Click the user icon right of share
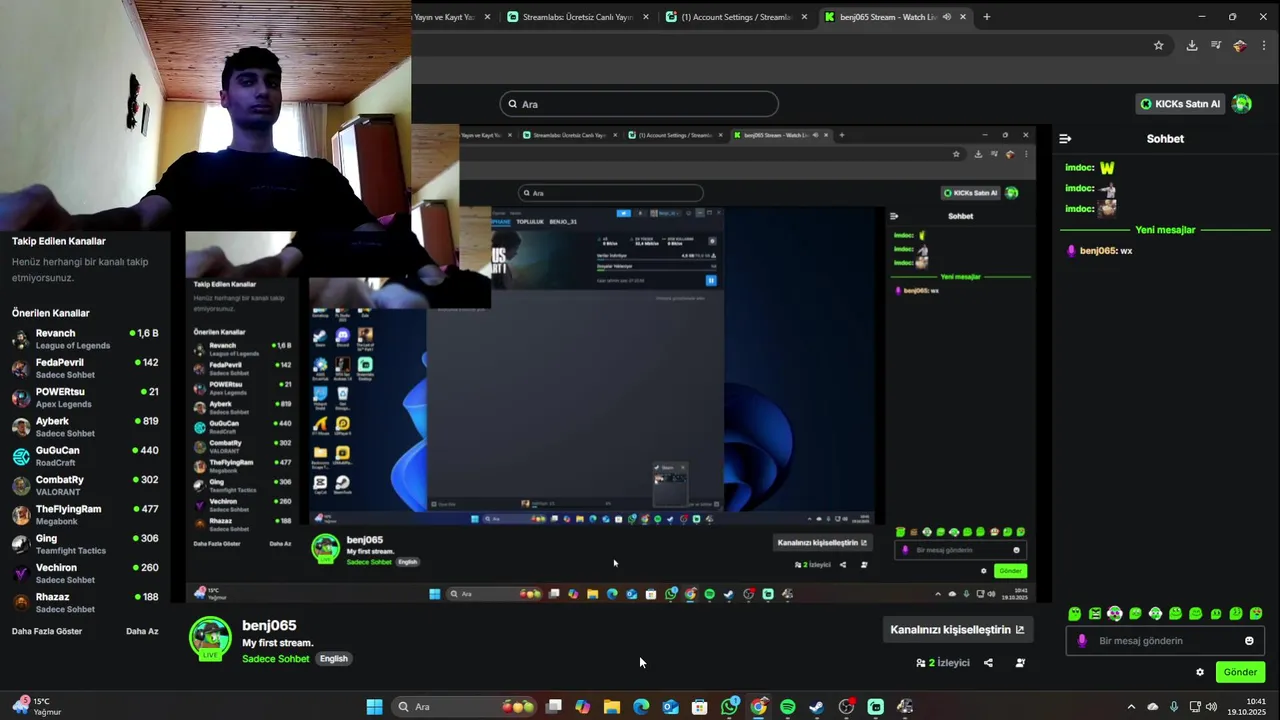 tap(1020, 663)
